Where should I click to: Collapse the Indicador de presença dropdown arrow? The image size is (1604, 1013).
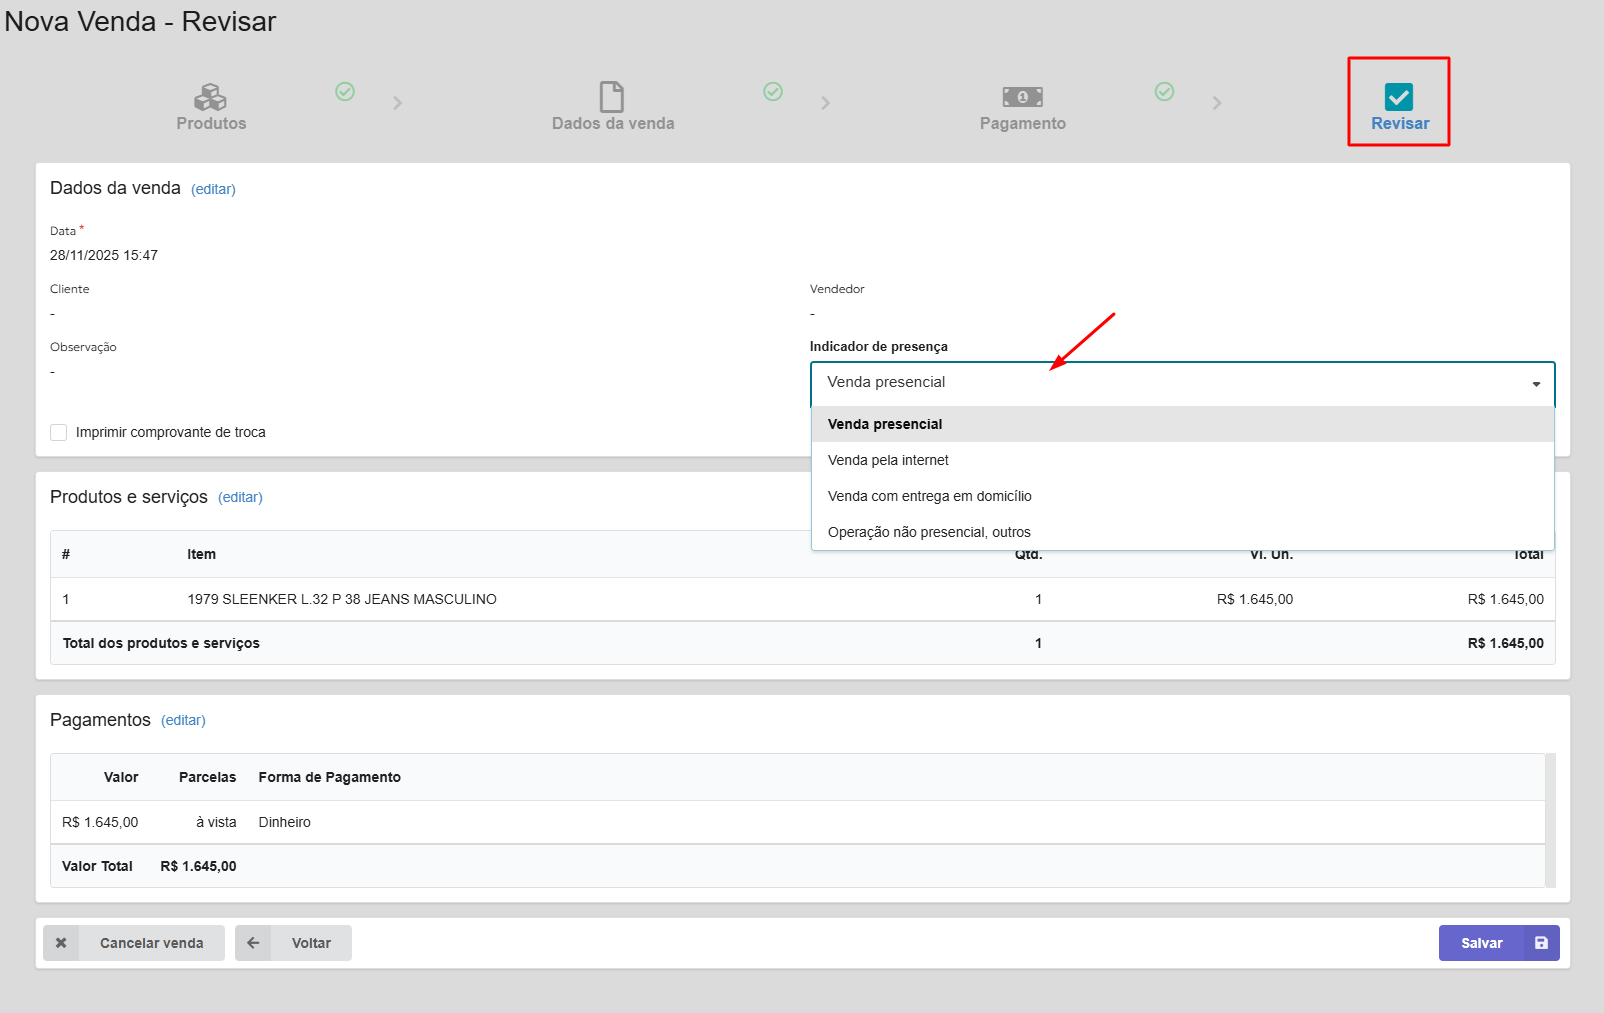pos(1536,384)
